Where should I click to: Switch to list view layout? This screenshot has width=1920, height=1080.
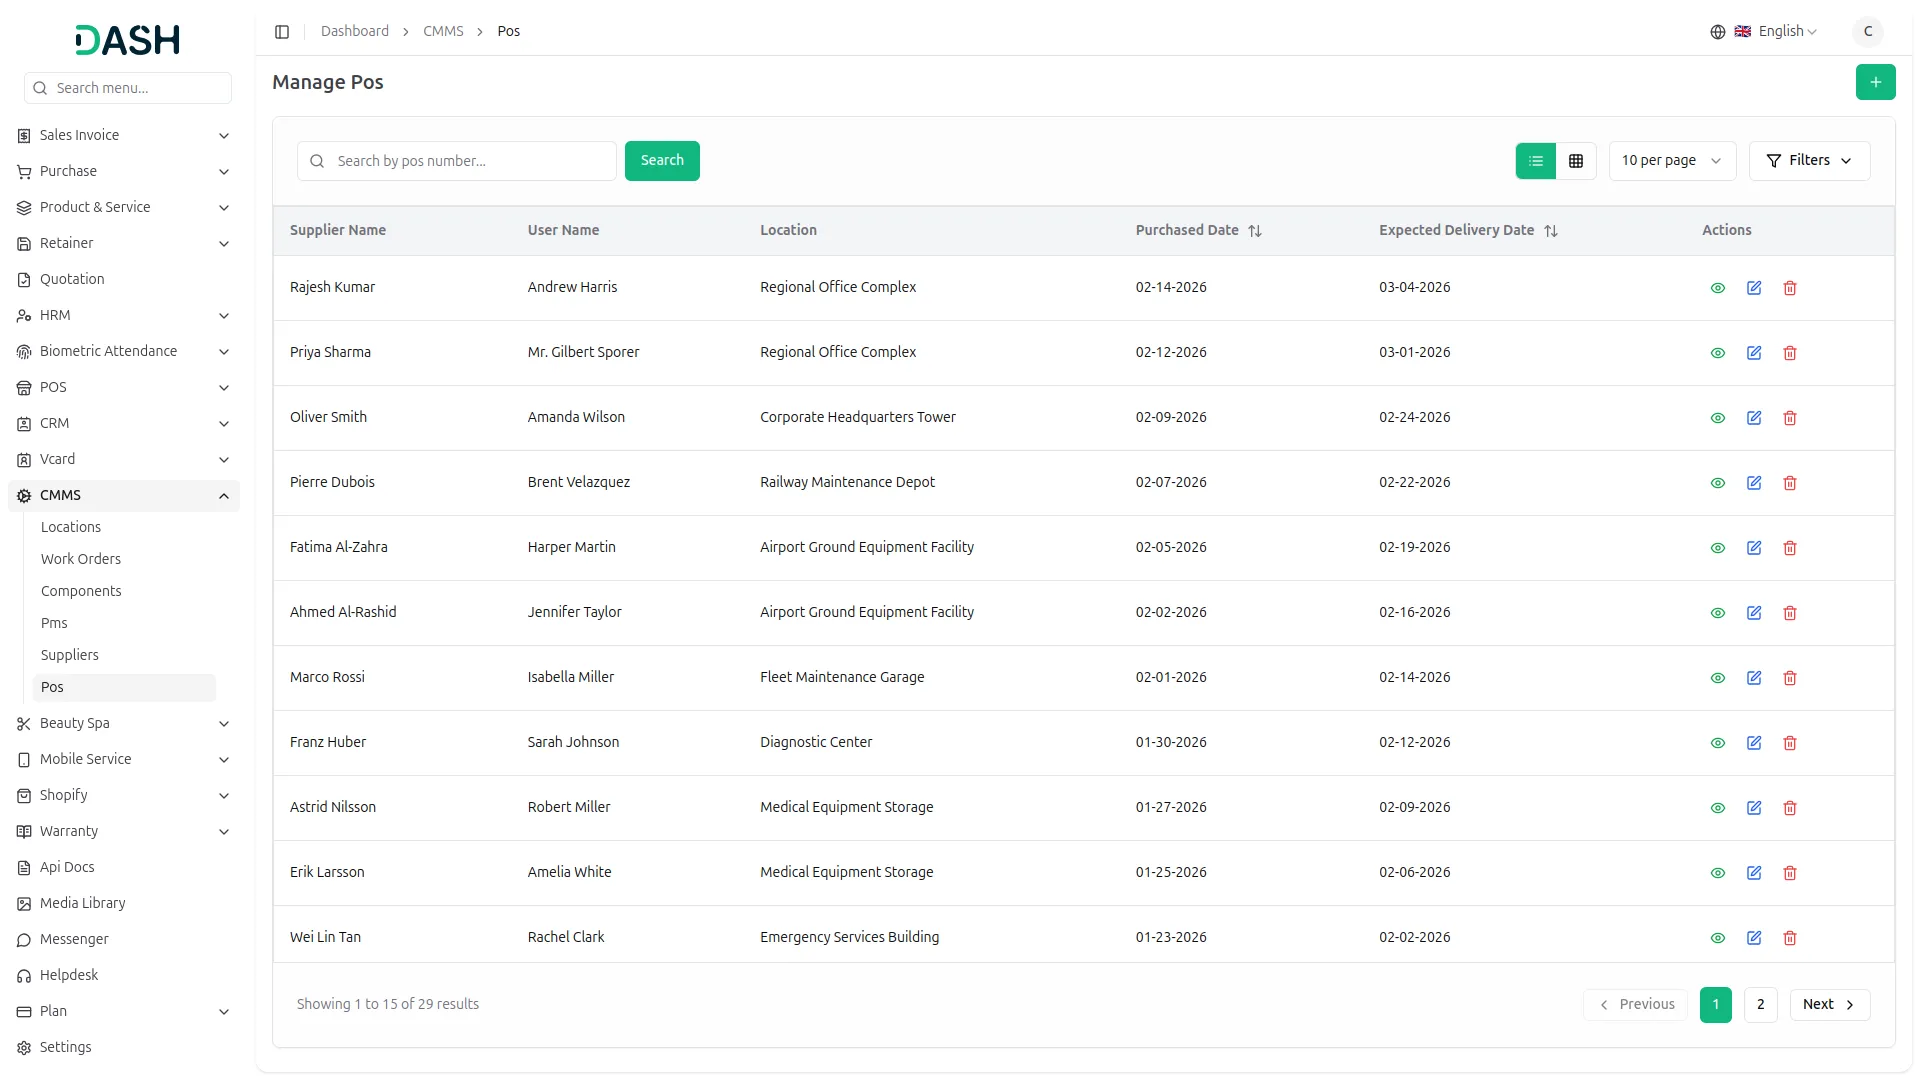coord(1536,161)
